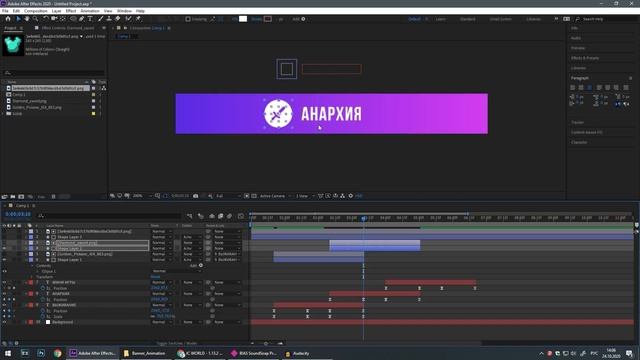The height and width of the screenshot is (360, 640).
Task: Open the Adobe After Effects taskbar button
Action: coord(93,353)
